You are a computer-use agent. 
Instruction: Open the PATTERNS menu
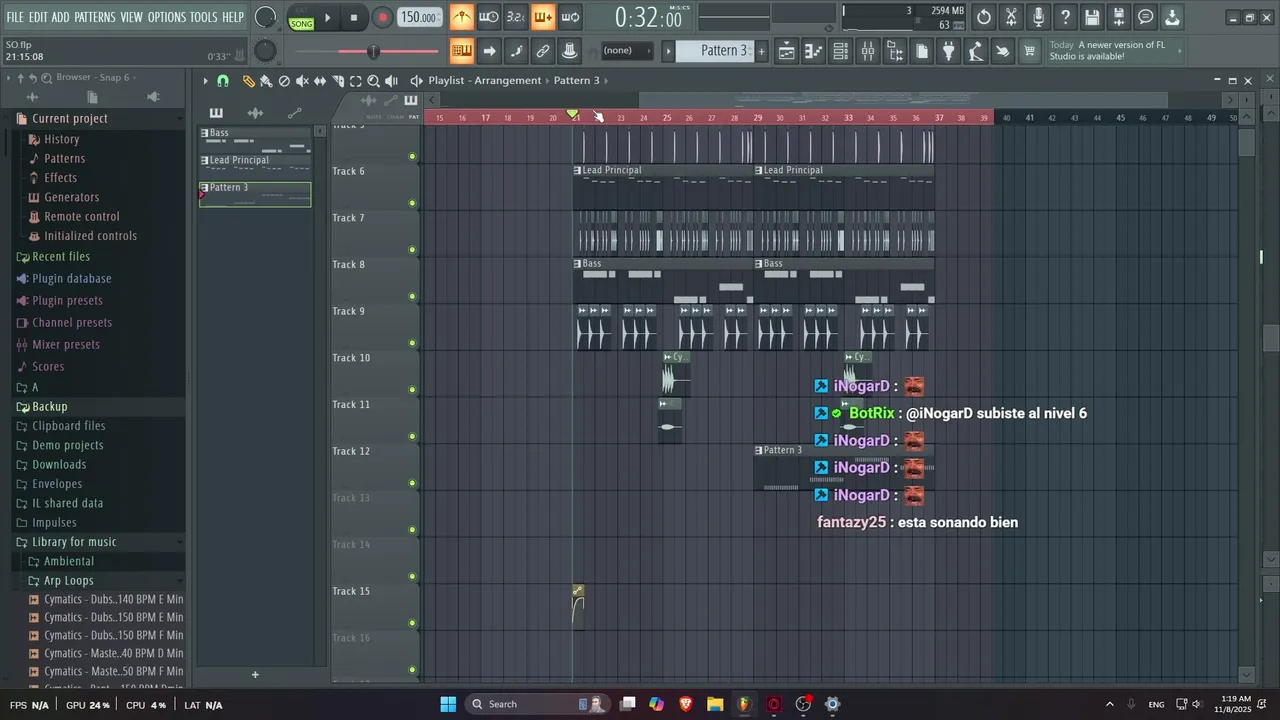(95, 17)
